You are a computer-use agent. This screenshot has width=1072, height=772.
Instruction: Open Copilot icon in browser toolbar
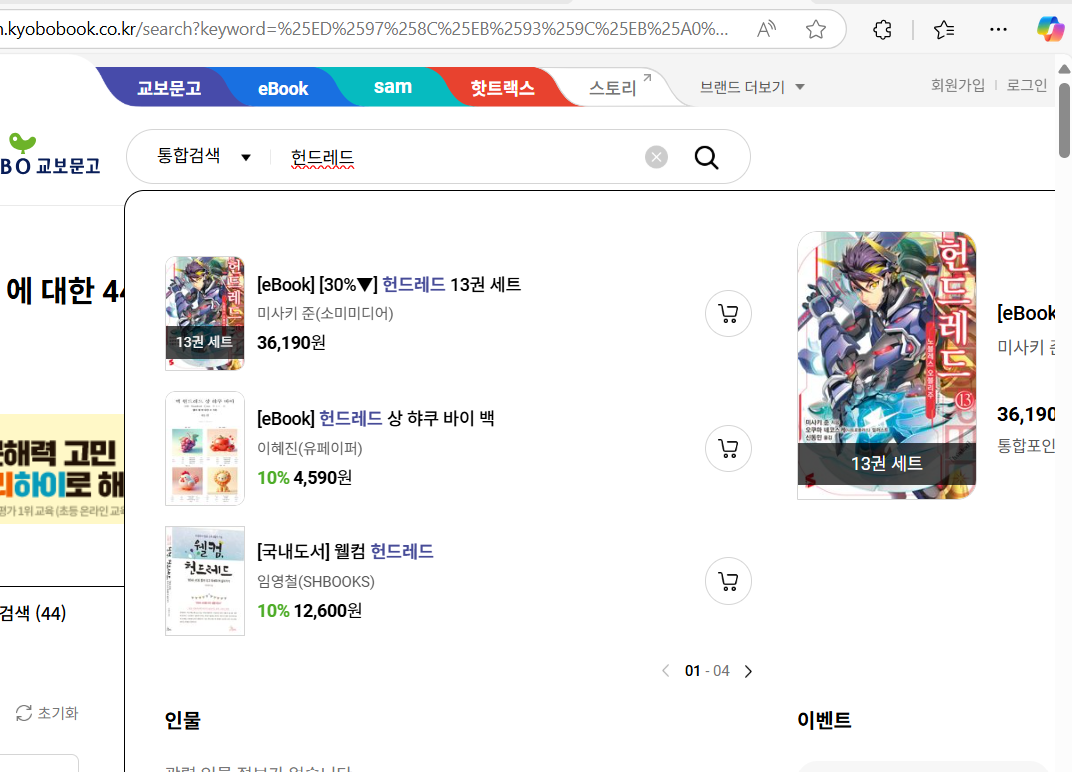pyautogui.click(x=1050, y=29)
